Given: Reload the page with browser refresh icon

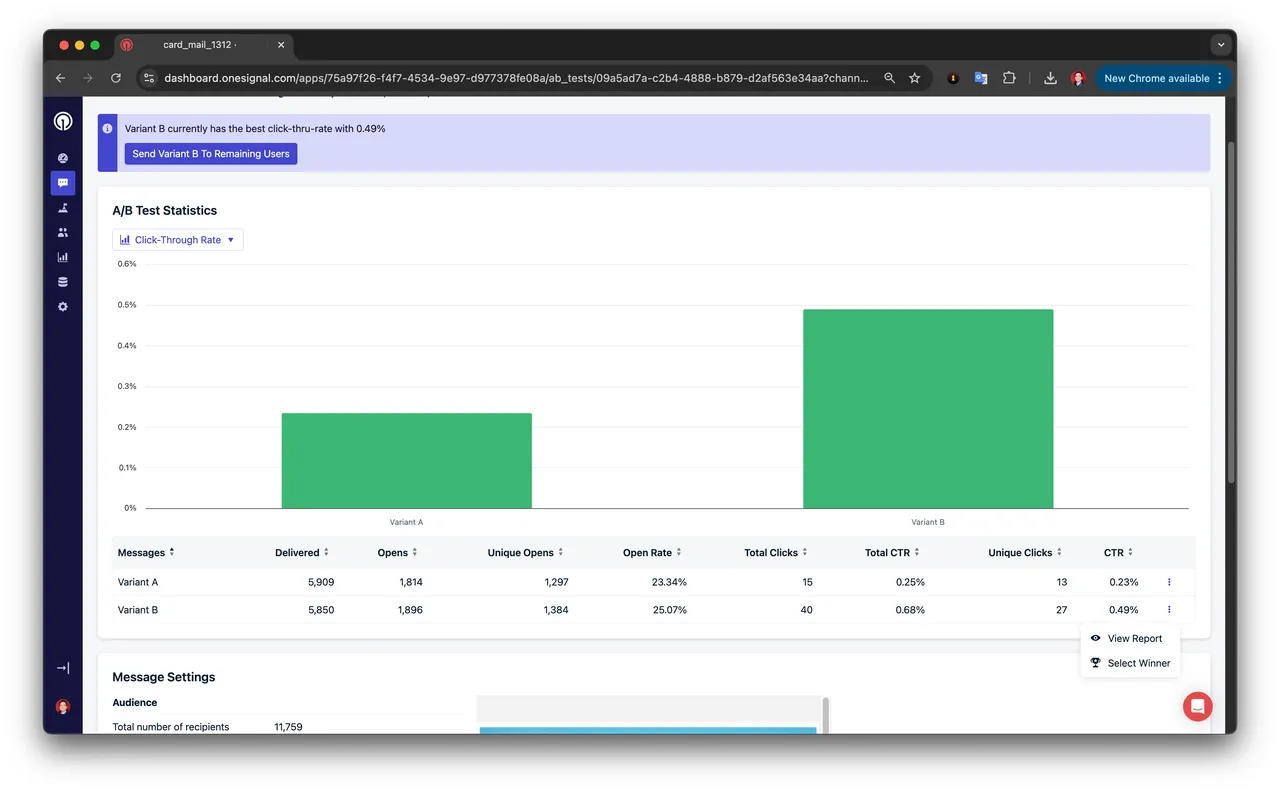Looking at the screenshot, I should (x=116, y=78).
